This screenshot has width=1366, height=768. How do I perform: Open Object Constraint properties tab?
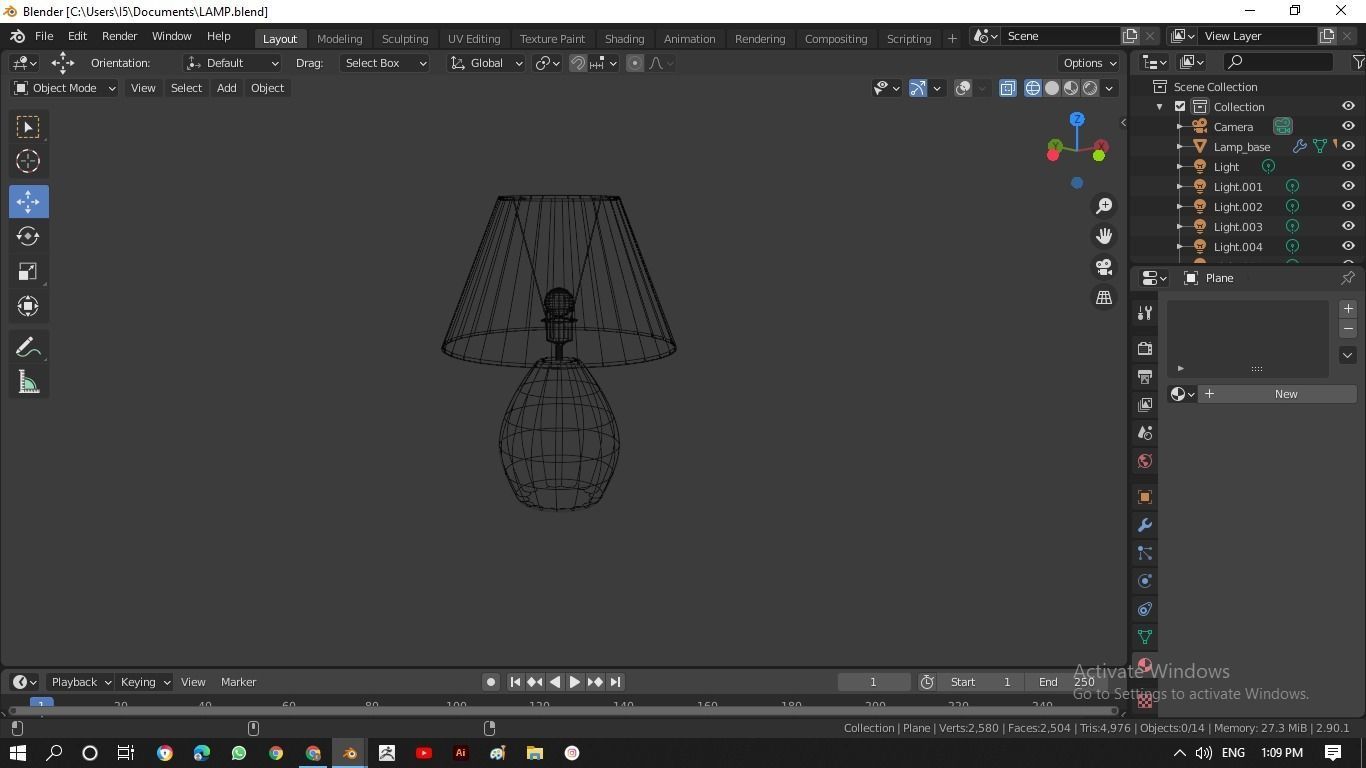pyautogui.click(x=1145, y=609)
